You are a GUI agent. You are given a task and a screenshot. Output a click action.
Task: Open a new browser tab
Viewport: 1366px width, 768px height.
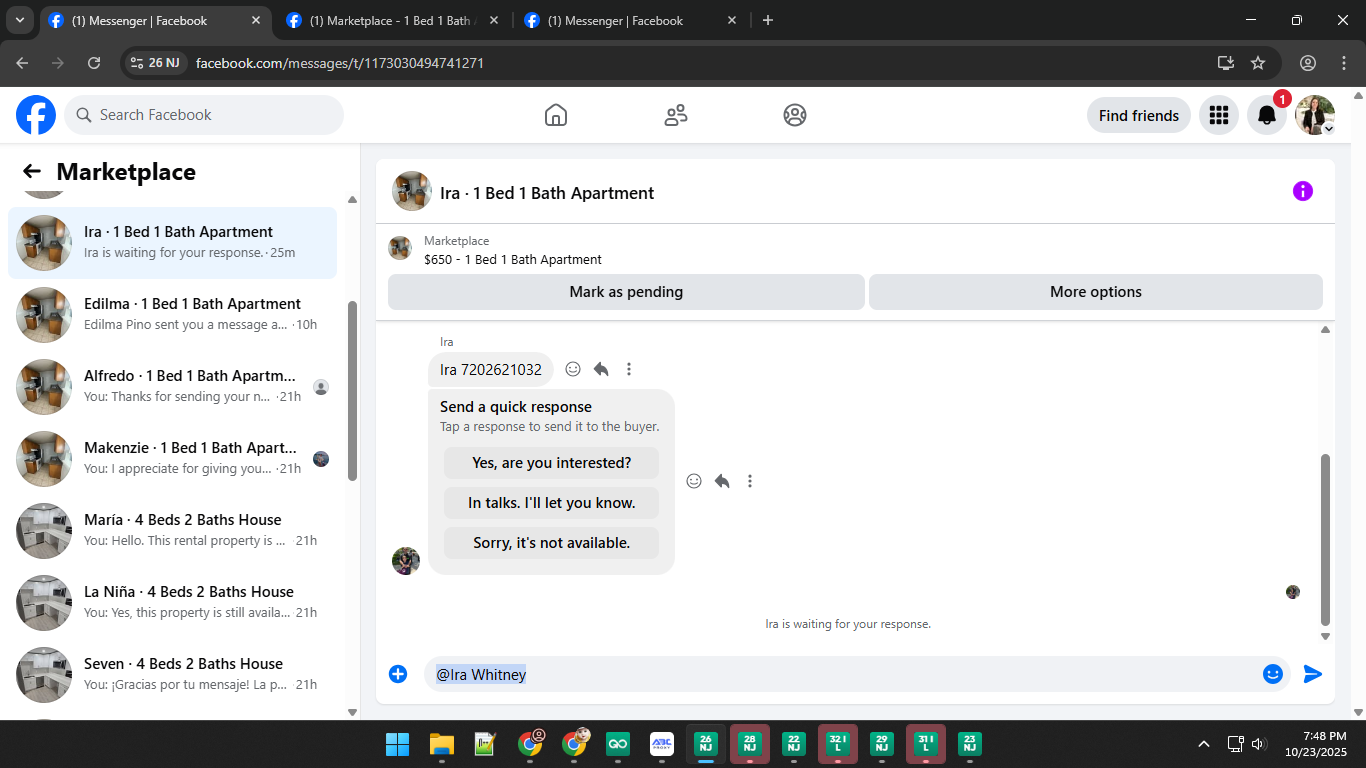[x=768, y=20]
